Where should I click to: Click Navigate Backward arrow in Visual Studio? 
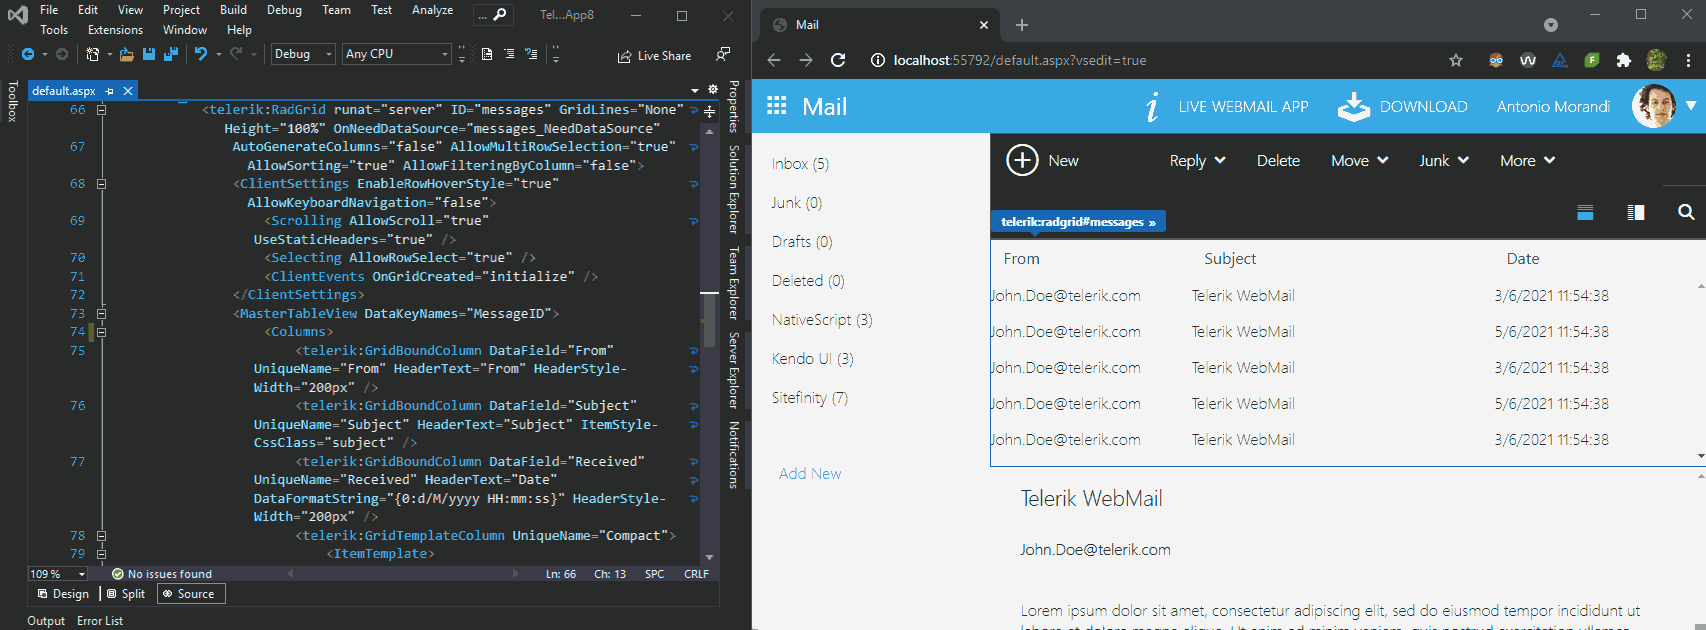tap(28, 54)
